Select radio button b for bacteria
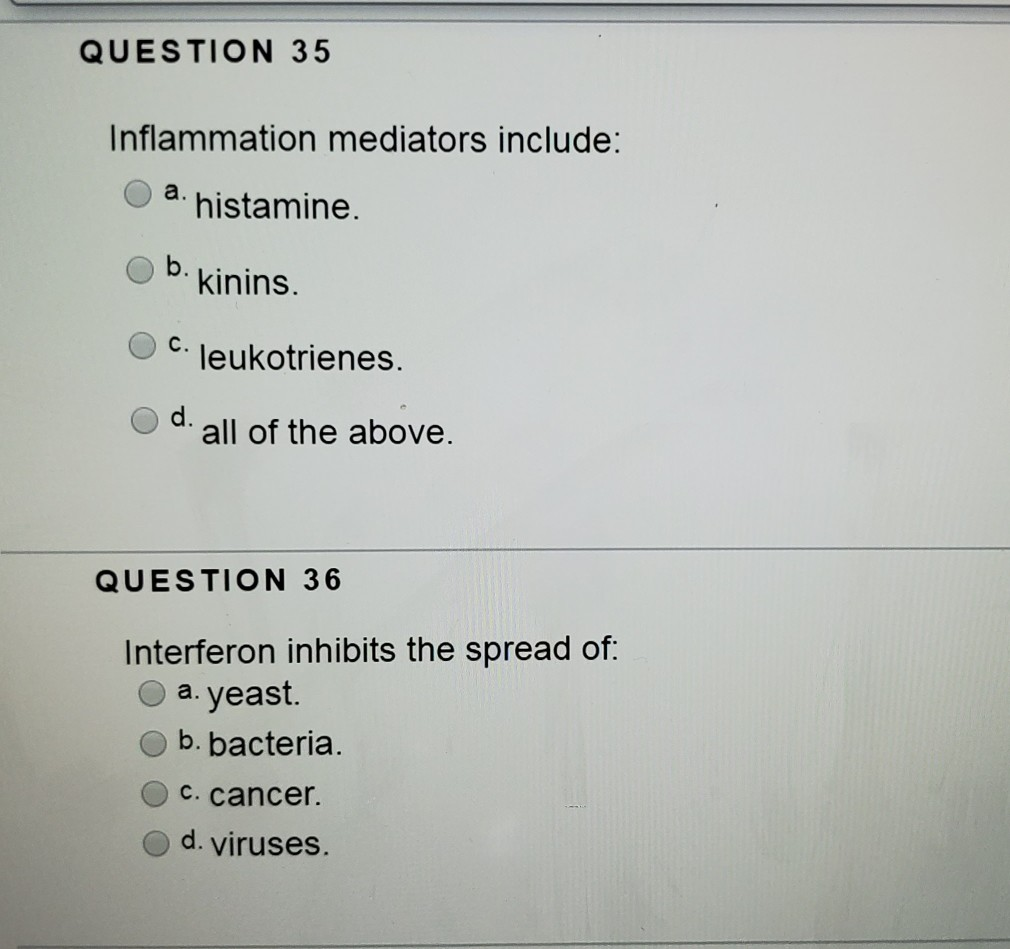The height and width of the screenshot is (949, 1010). pos(152,741)
